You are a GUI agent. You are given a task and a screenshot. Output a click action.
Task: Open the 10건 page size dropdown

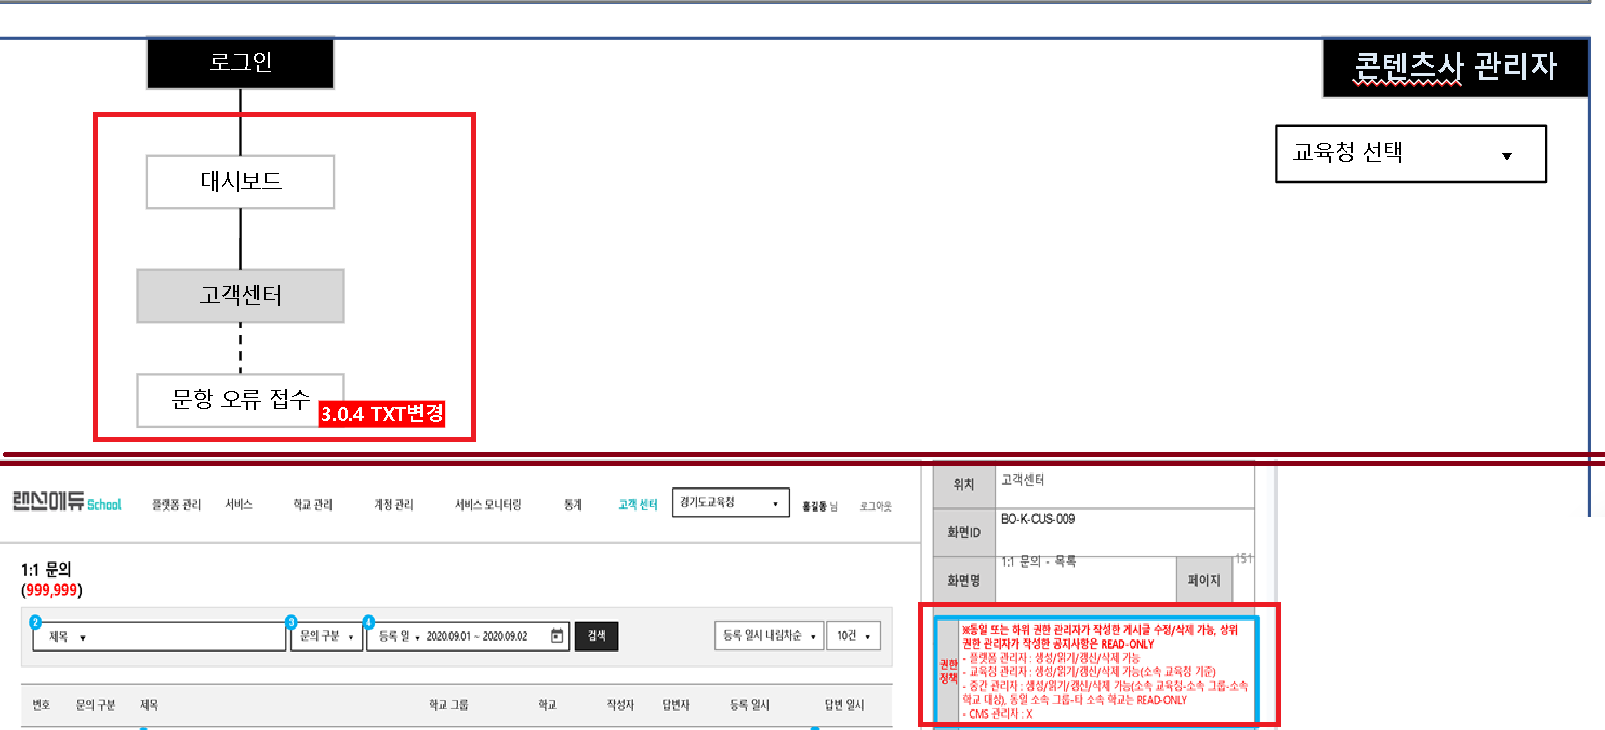[853, 636]
